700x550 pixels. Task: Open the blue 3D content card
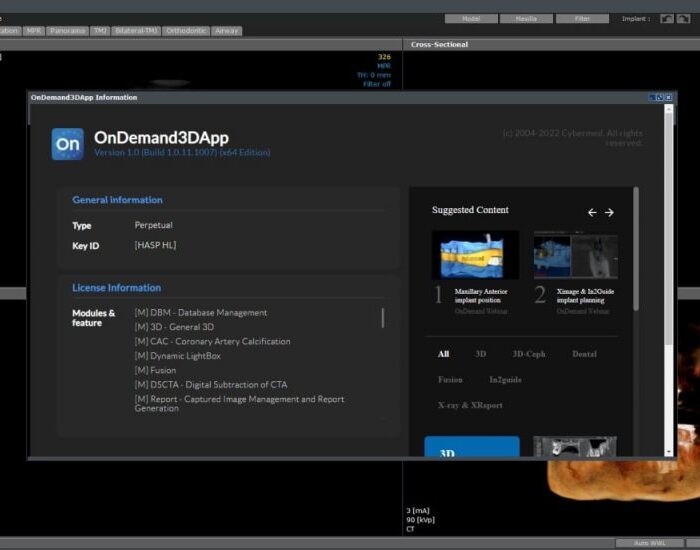click(472, 446)
